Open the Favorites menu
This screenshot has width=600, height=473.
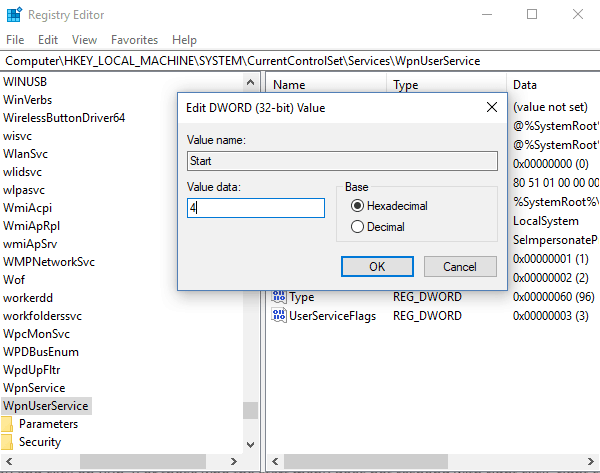tap(134, 40)
